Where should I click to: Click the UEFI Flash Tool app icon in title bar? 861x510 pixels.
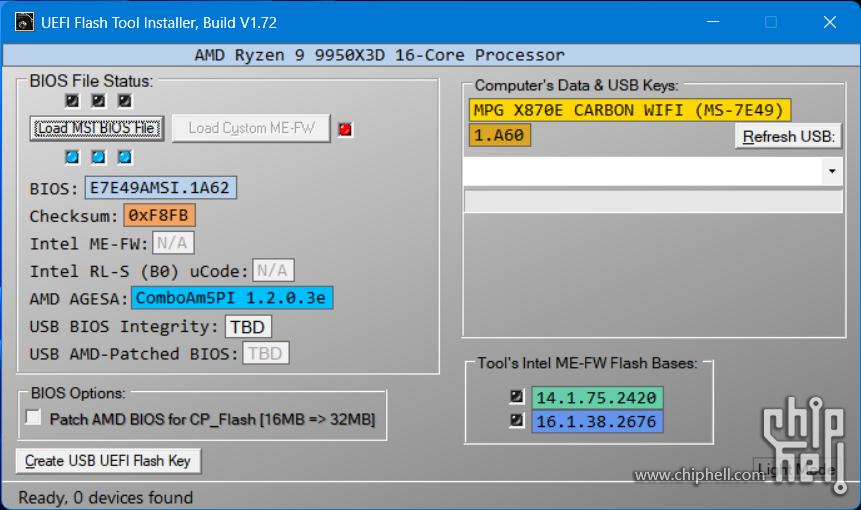(x=24, y=22)
